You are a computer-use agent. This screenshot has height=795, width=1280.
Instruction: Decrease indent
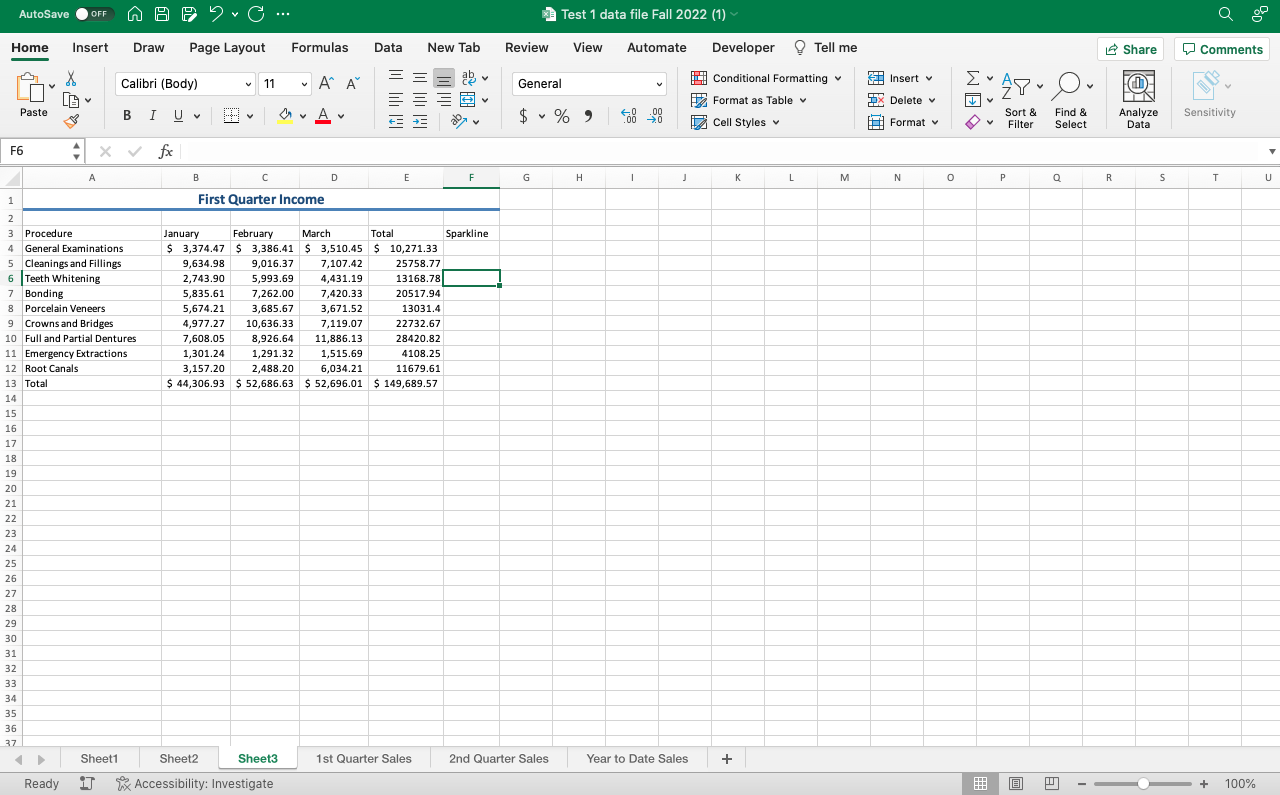click(x=396, y=121)
